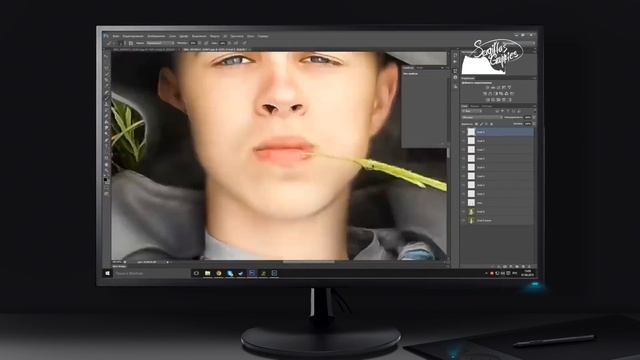Image resolution: width=640 pixels, height=360 pixels.
Task: Click the system clock in taskbar
Action: pyautogui.click(x=528, y=273)
